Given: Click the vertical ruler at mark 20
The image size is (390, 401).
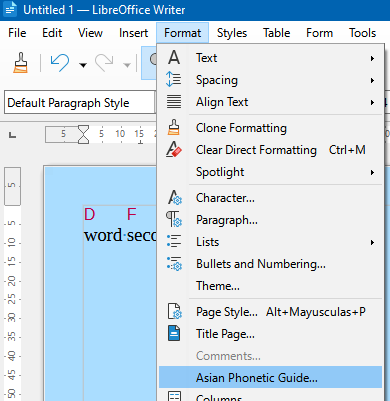Looking at the screenshot, I should (12, 281).
